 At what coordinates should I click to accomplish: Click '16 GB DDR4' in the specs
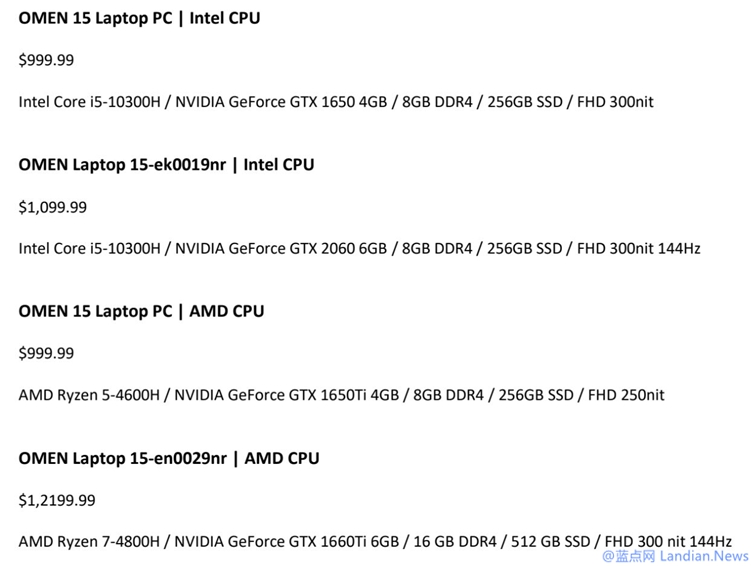click(x=452, y=540)
